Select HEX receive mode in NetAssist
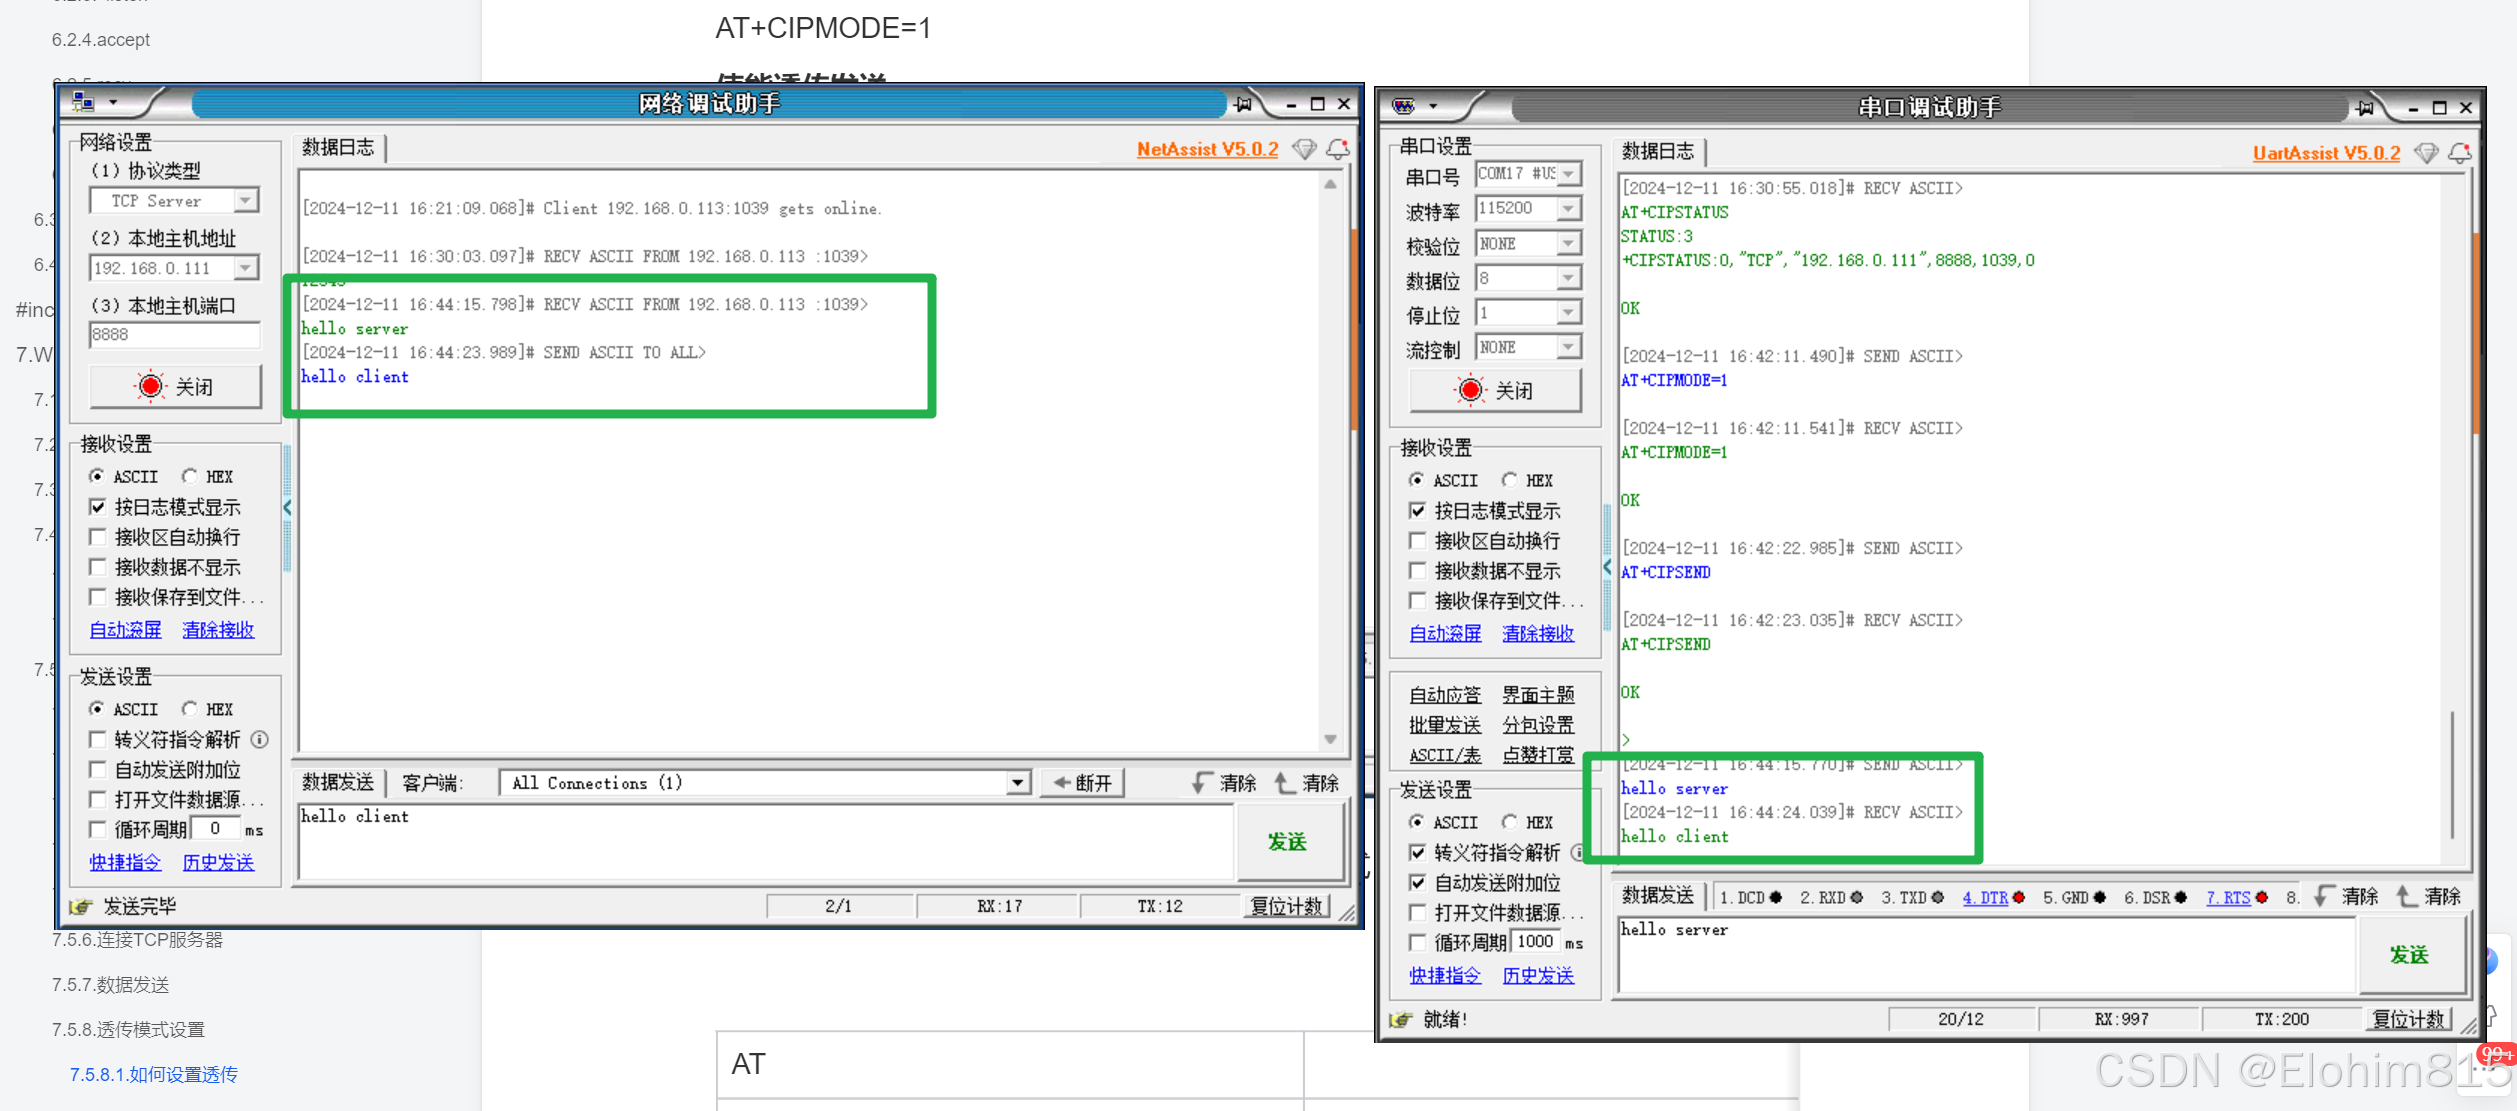 190,476
